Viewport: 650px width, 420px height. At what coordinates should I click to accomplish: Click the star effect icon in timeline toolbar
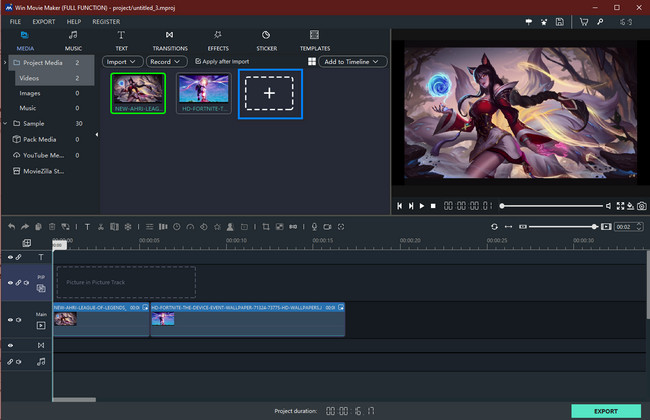coord(217,227)
